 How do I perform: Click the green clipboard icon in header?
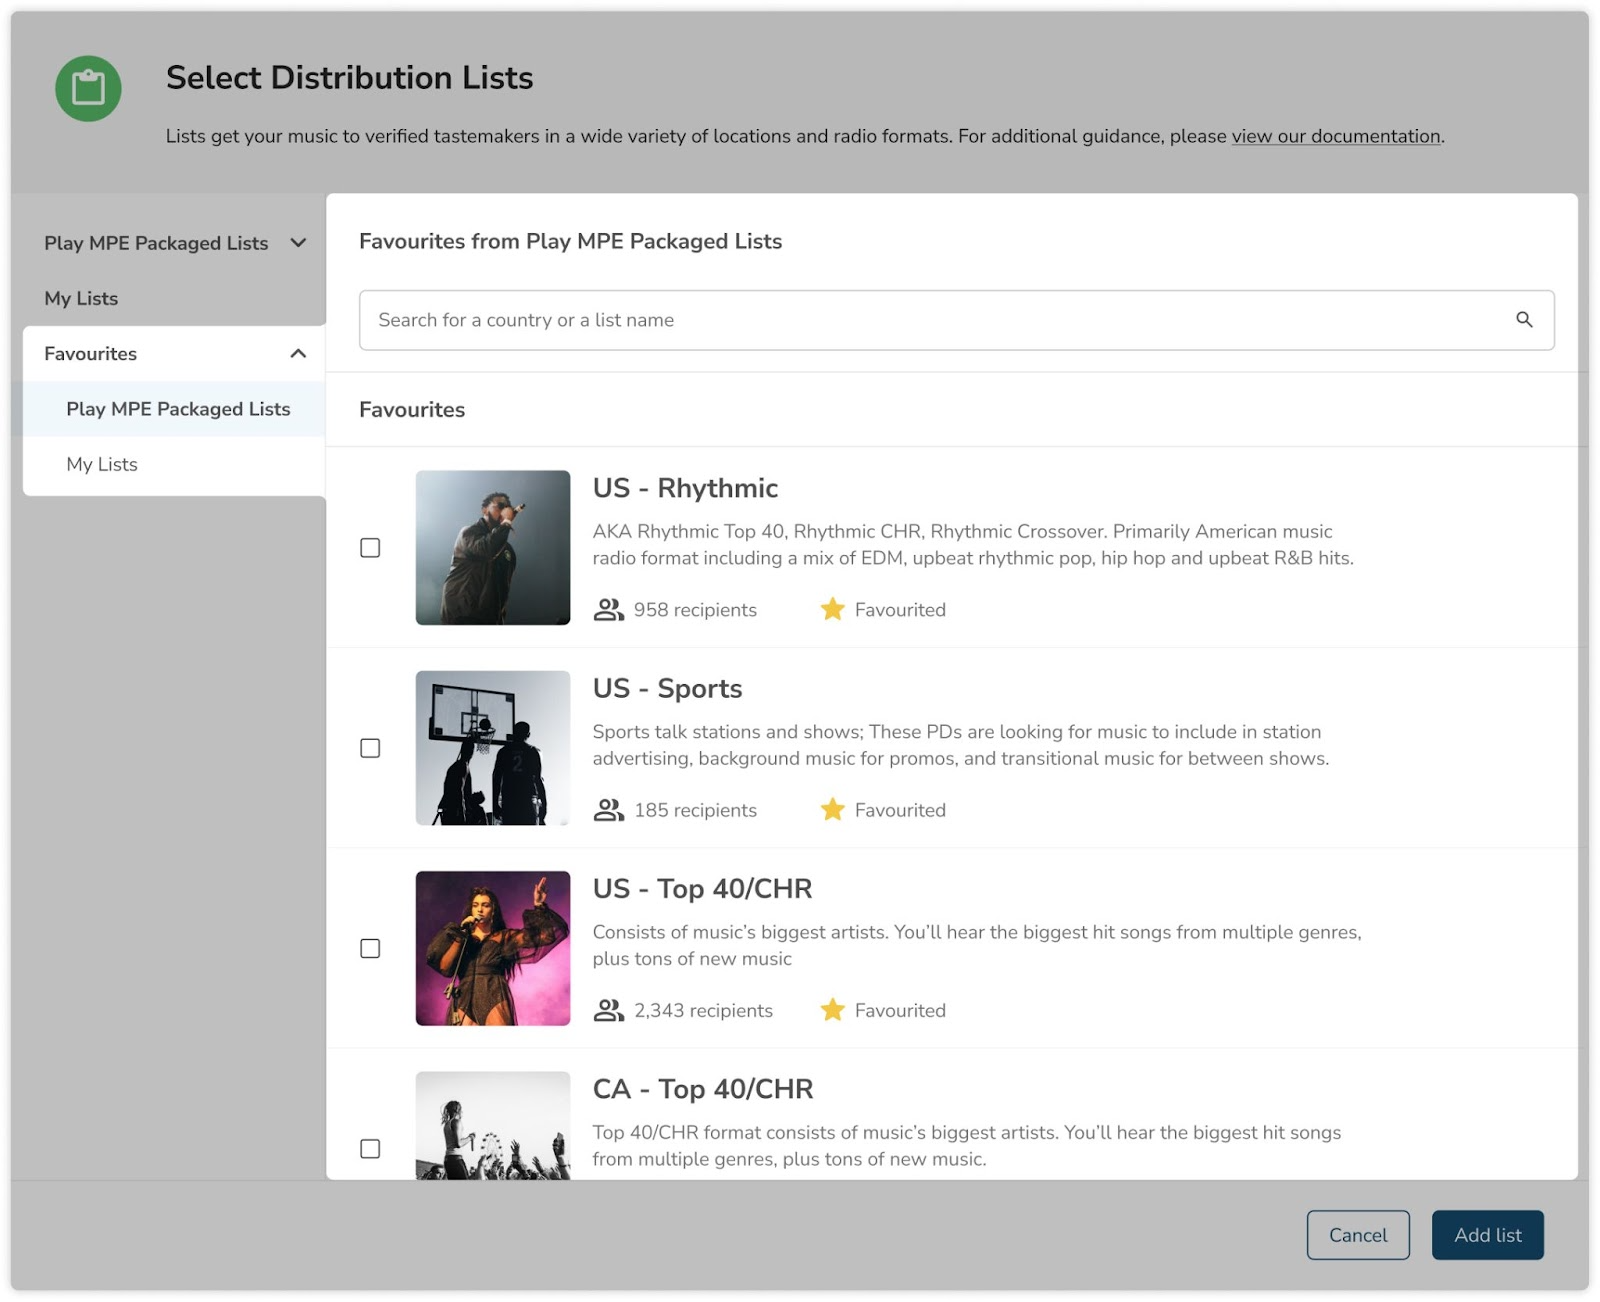(x=88, y=88)
